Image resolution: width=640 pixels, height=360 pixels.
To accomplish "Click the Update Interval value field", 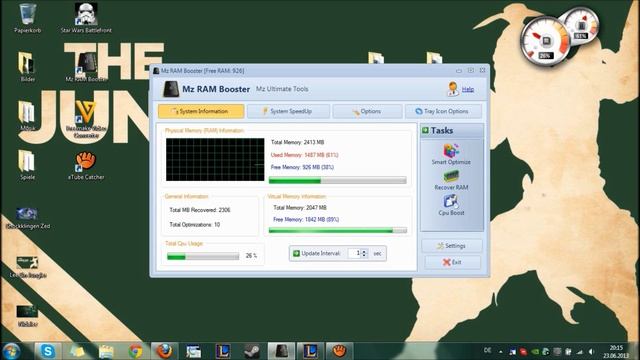I will click(354, 253).
